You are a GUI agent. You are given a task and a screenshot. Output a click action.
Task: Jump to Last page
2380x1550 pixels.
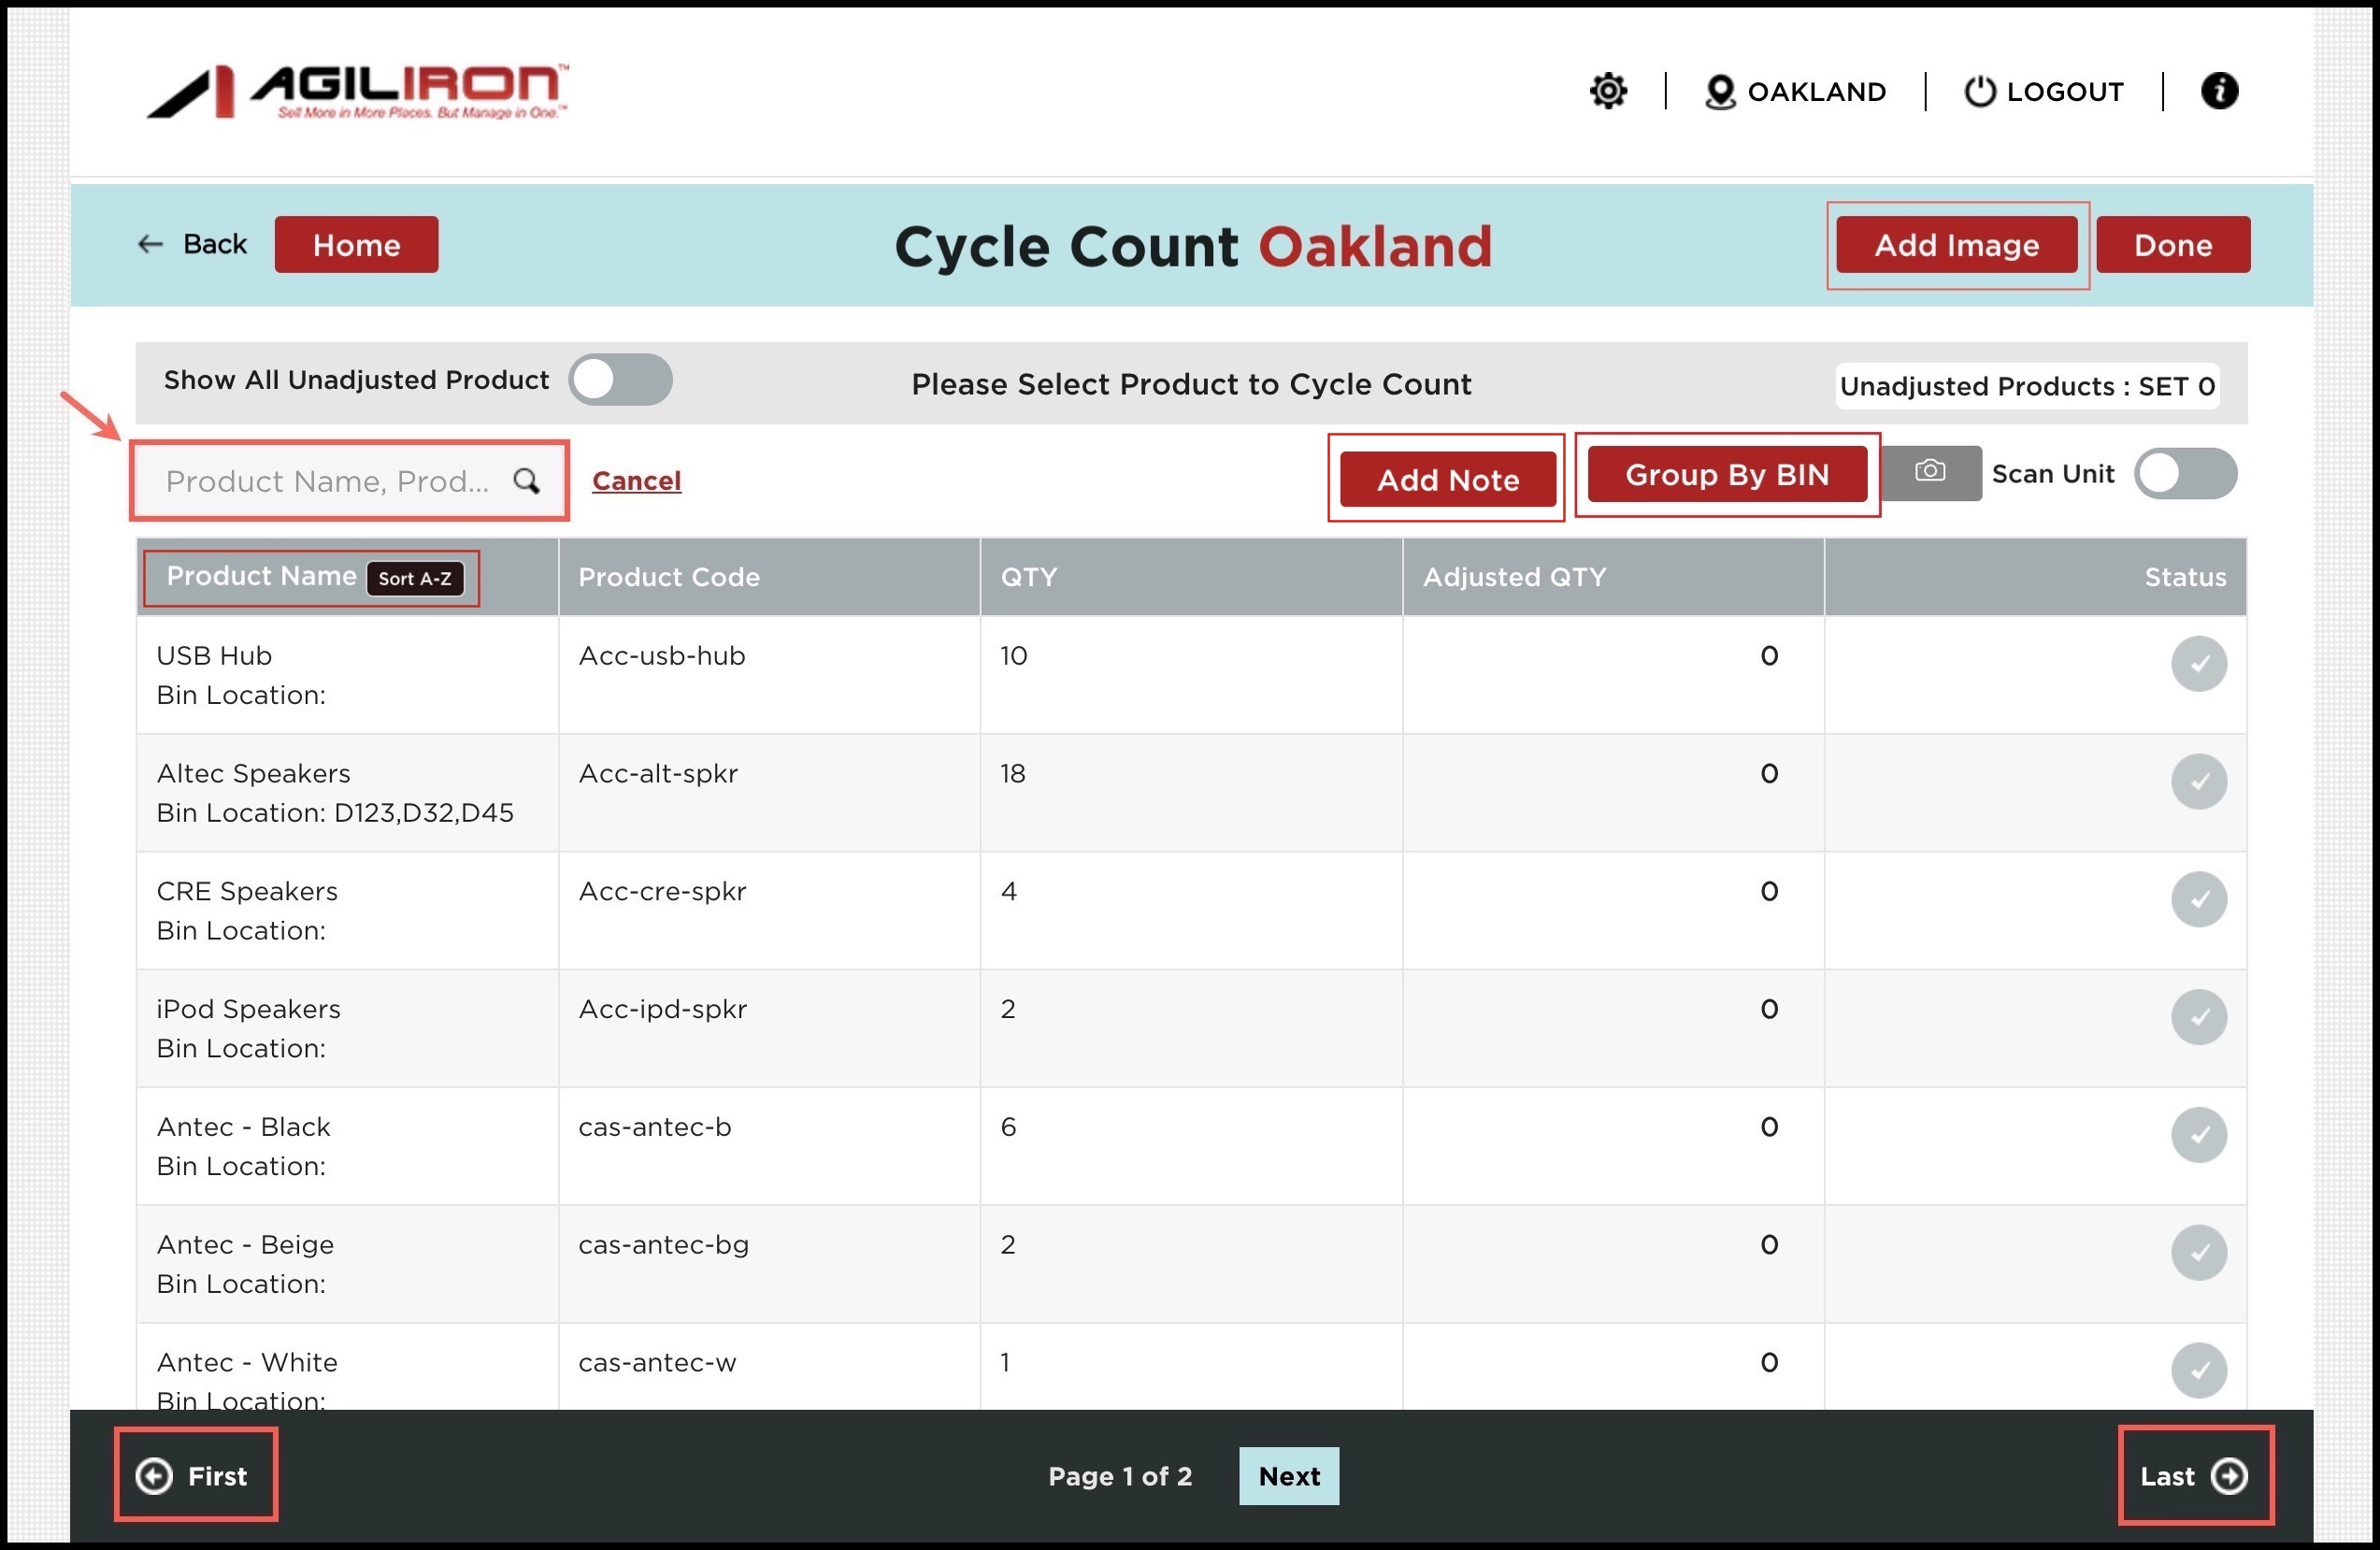(x=2194, y=1475)
